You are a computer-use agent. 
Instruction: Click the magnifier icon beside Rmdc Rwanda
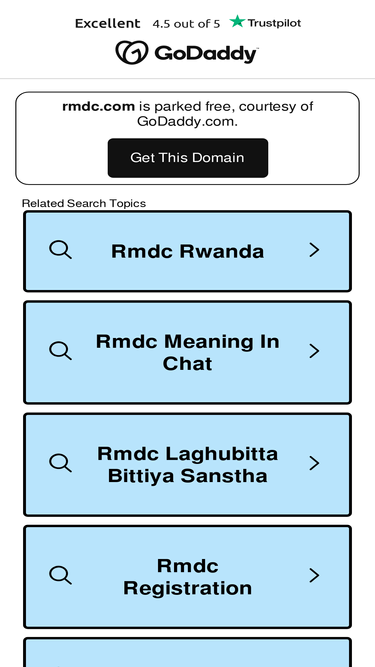click(x=60, y=250)
